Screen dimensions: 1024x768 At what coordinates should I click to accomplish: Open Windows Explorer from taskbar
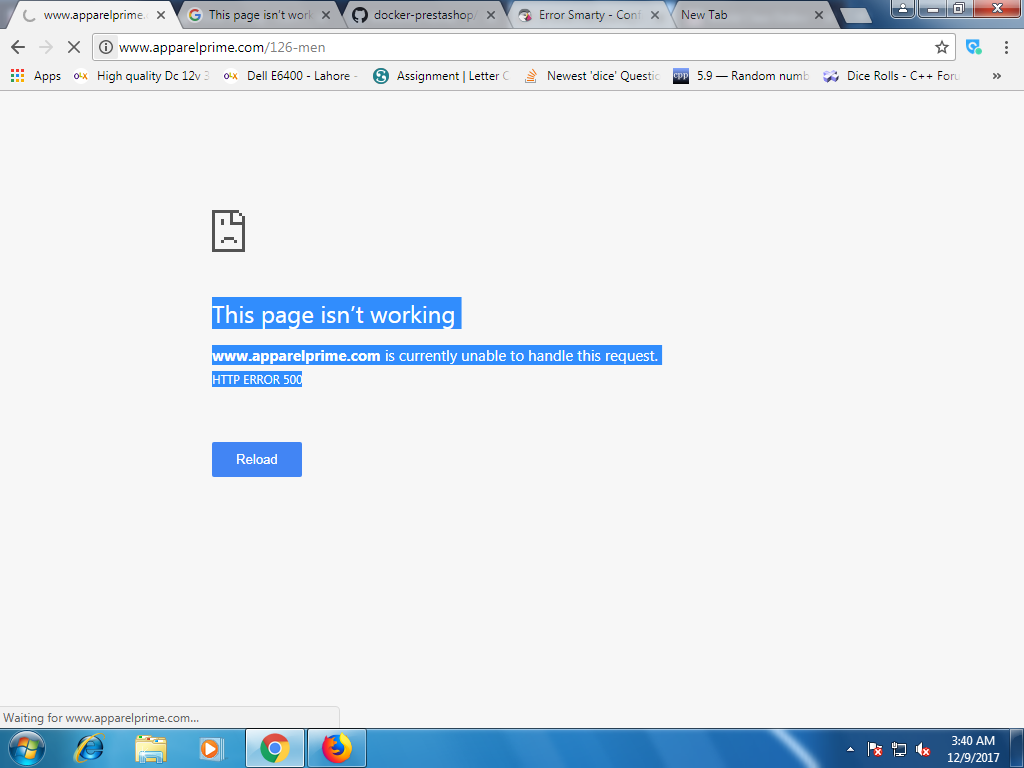[x=151, y=748]
